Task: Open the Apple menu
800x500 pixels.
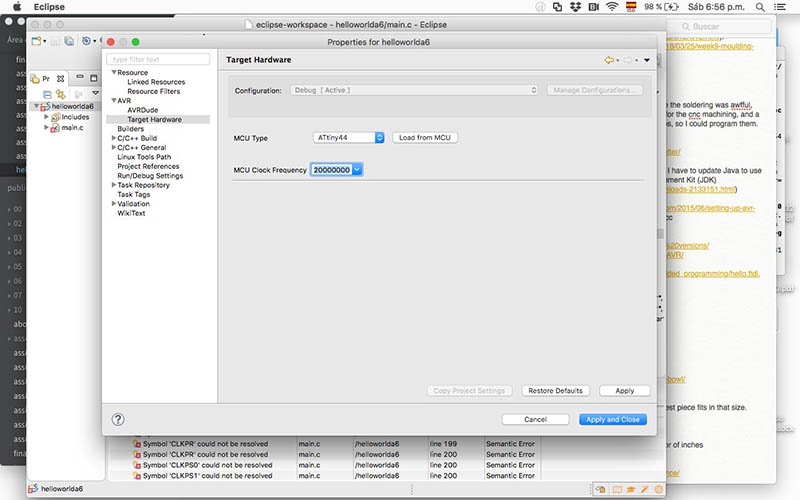Action: (x=17, y=7)
